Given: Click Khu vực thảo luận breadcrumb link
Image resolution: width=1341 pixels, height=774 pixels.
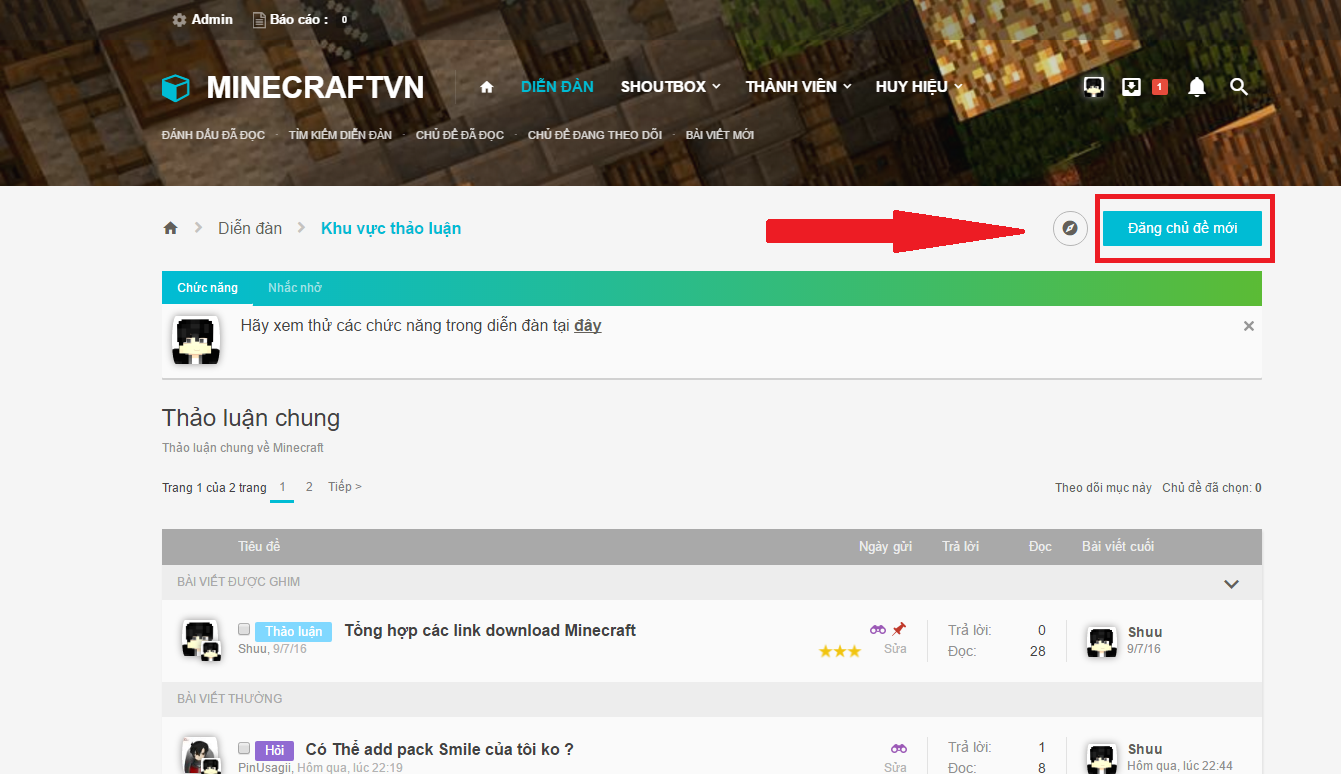Looking at the screenshot, I should 391,228.
